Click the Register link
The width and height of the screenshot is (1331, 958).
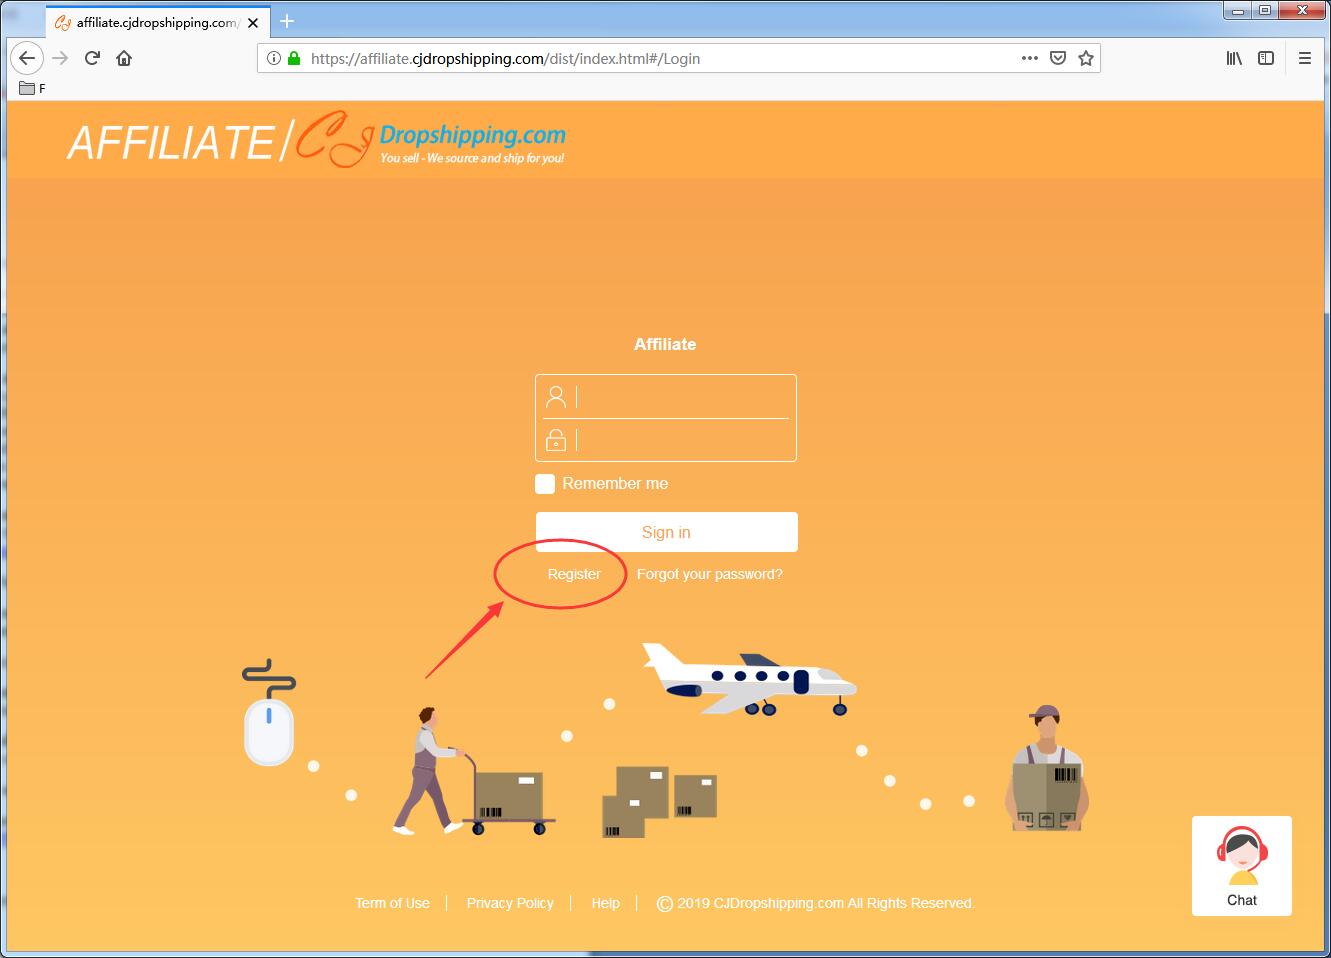point(574,574)
